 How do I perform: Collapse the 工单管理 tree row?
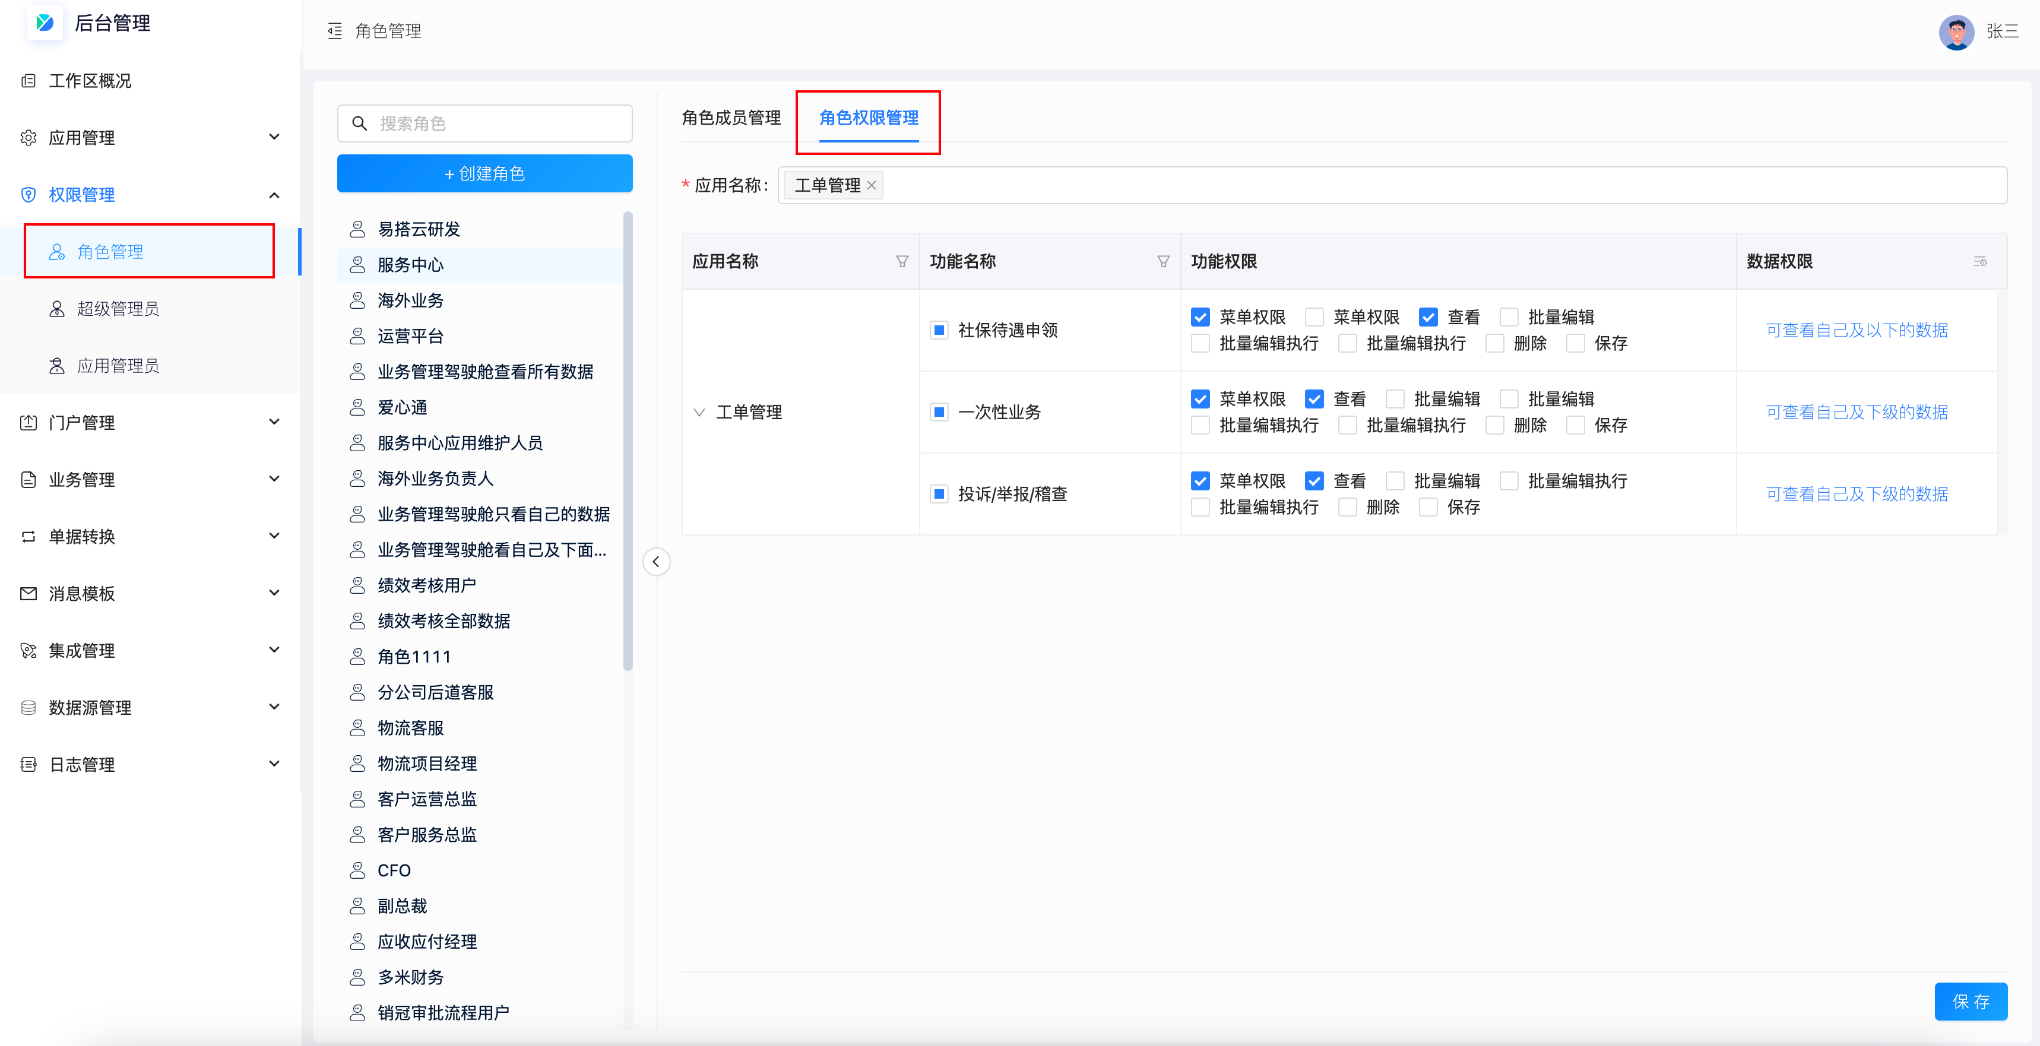pos(699,412)
